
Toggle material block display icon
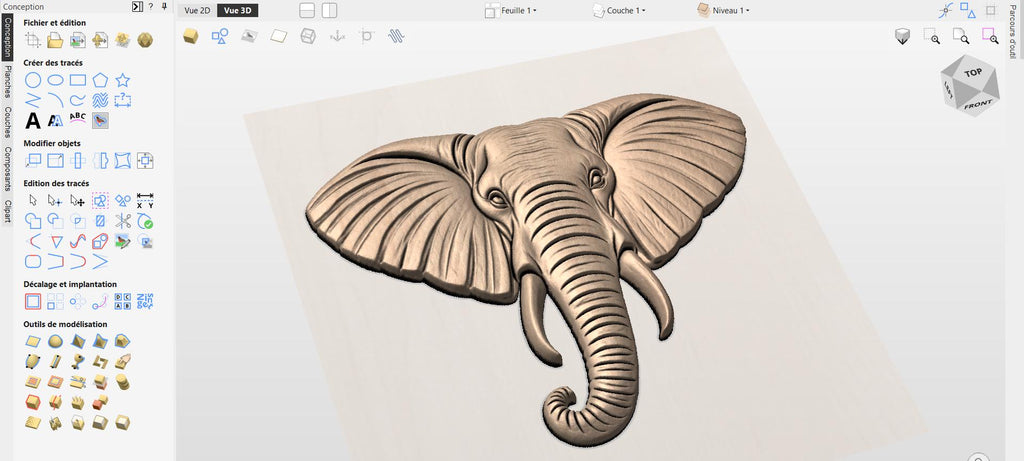279,36
